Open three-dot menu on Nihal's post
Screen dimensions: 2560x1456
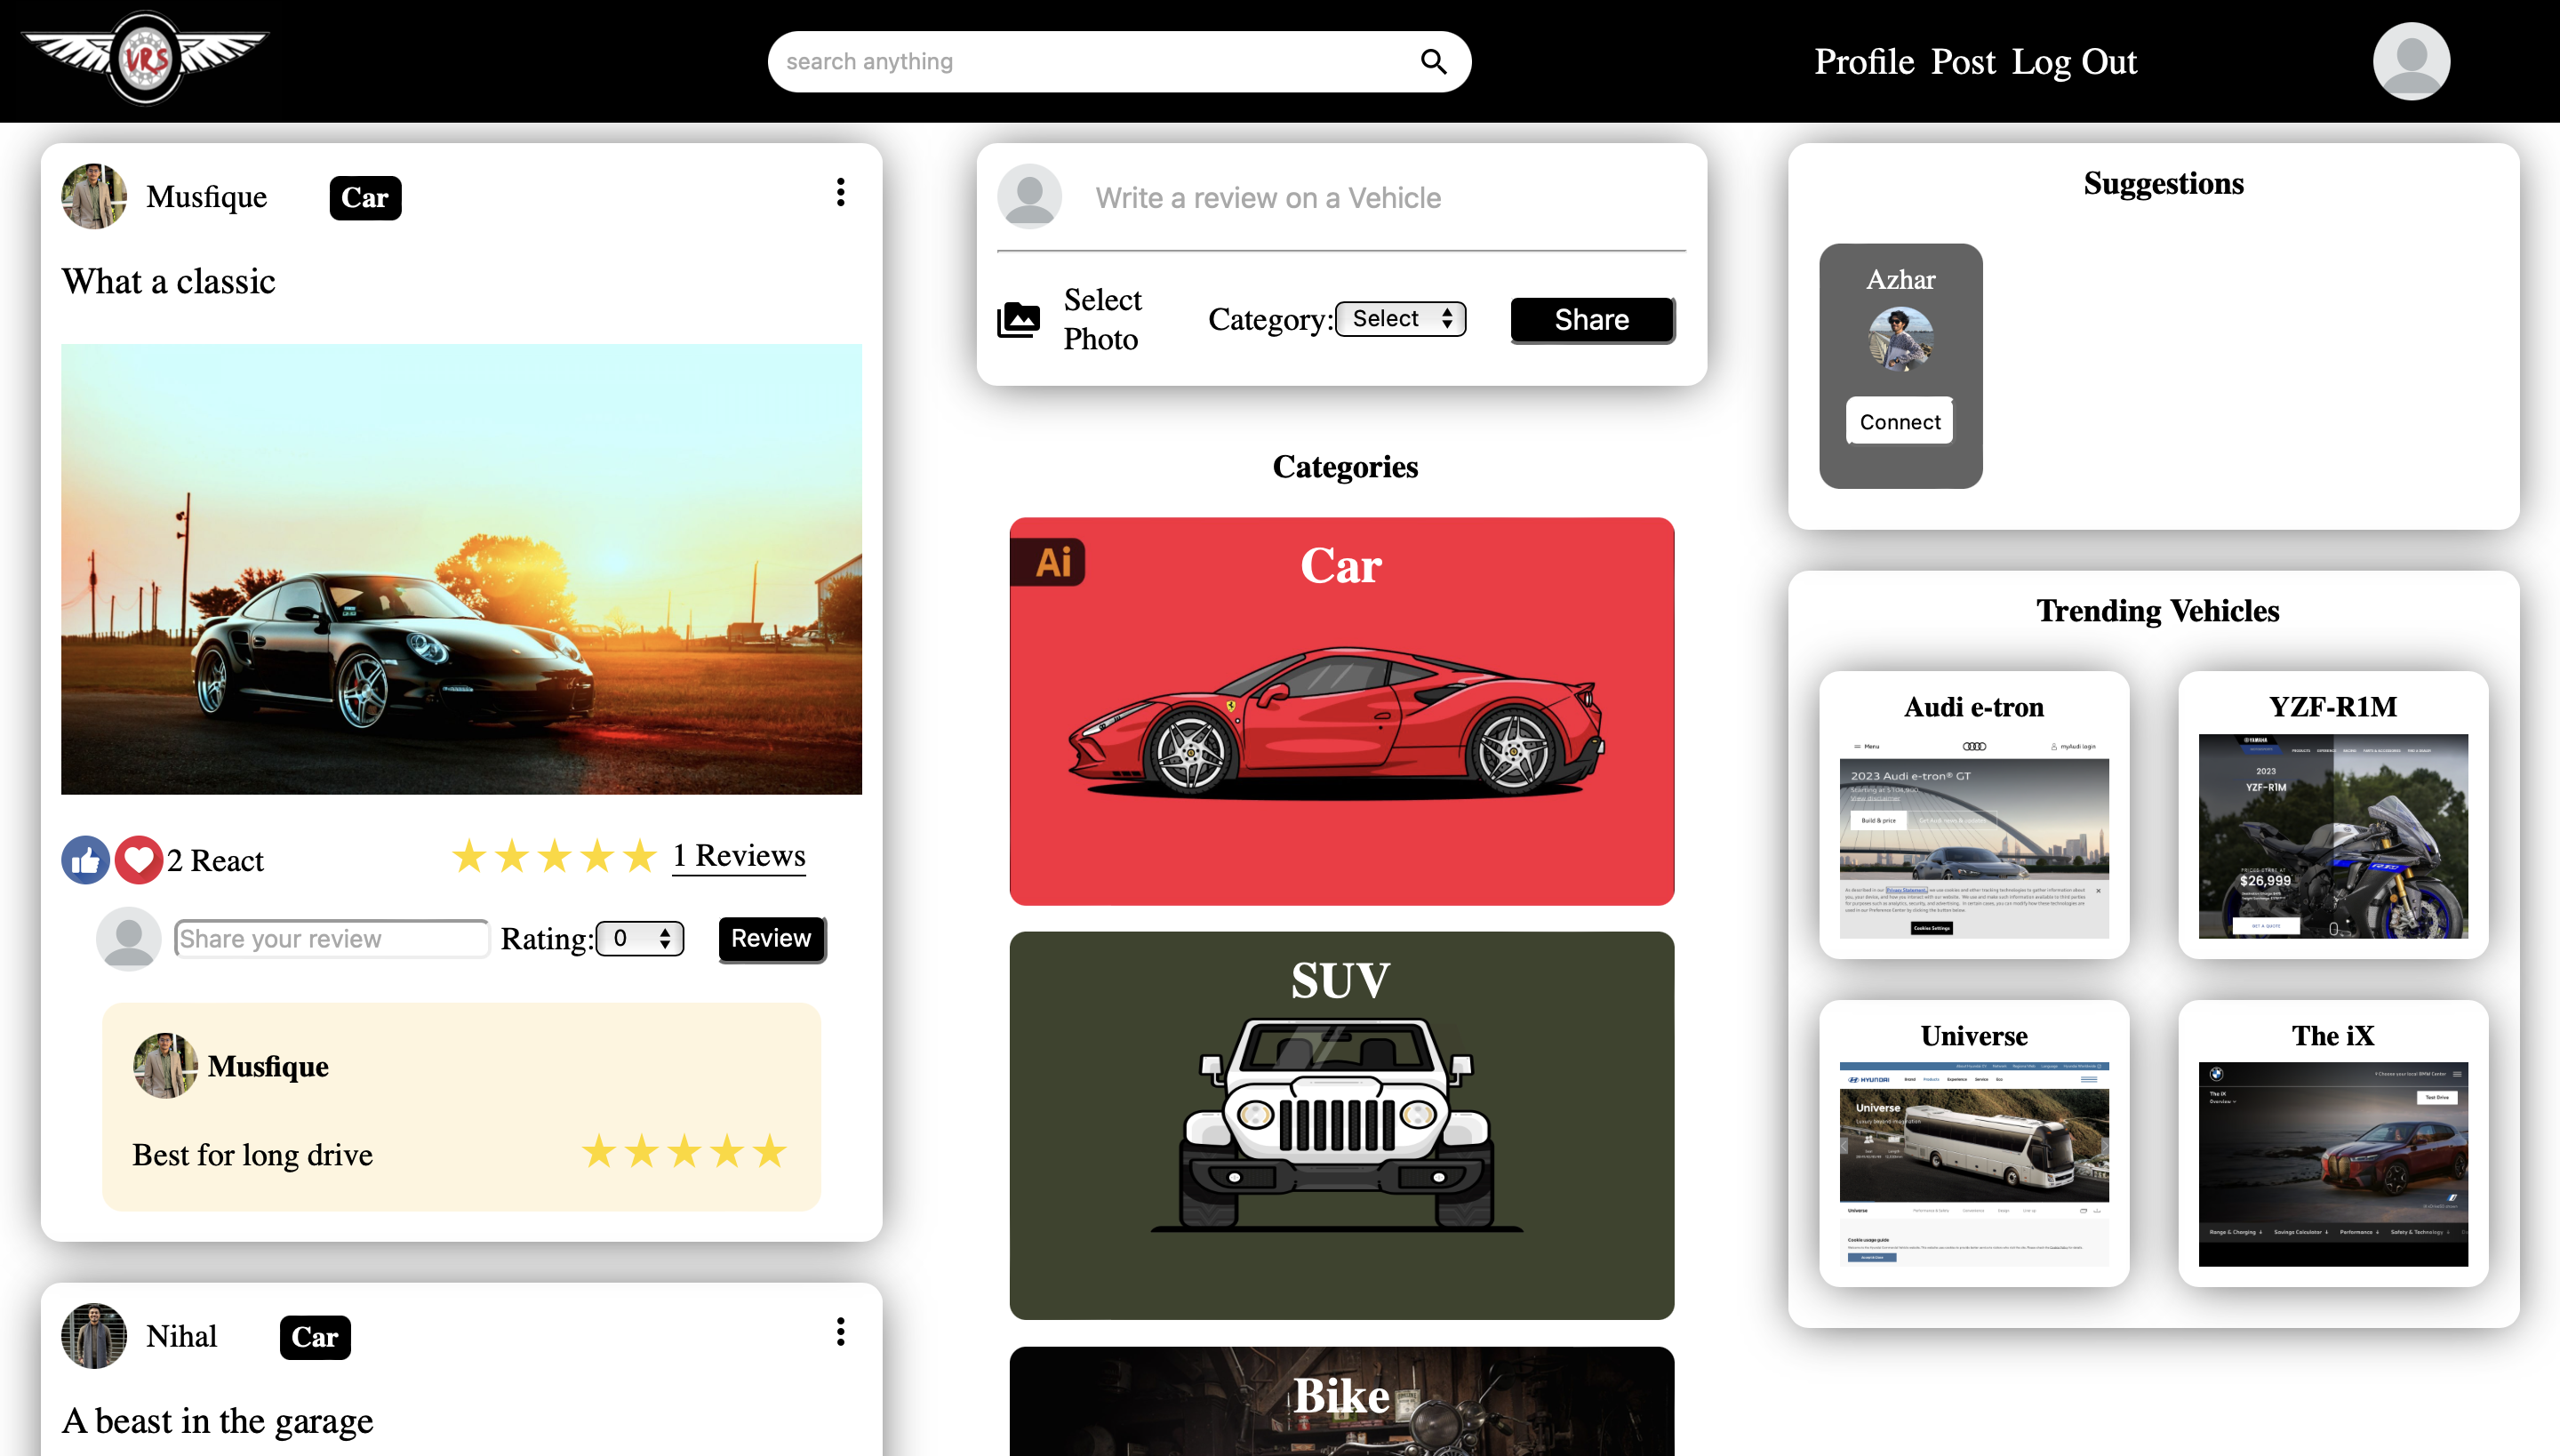(x=840, y=1331)
